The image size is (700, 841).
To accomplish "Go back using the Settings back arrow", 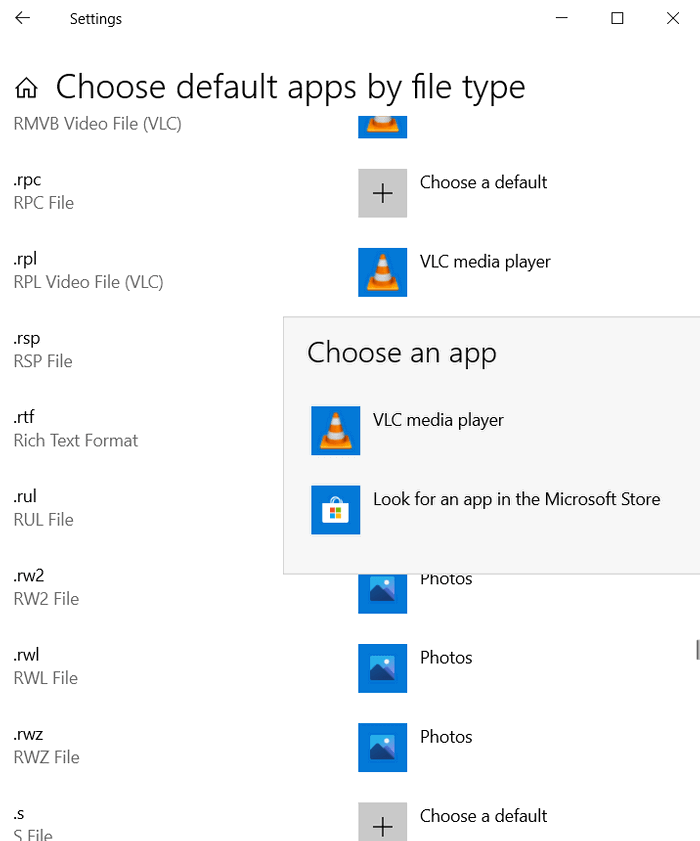I will 23,18.
